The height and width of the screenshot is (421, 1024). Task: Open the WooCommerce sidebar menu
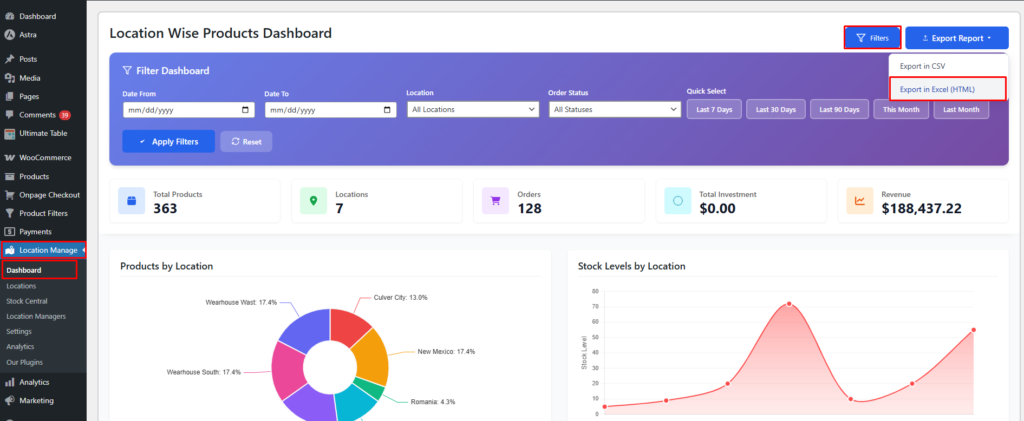click(44, 158)
